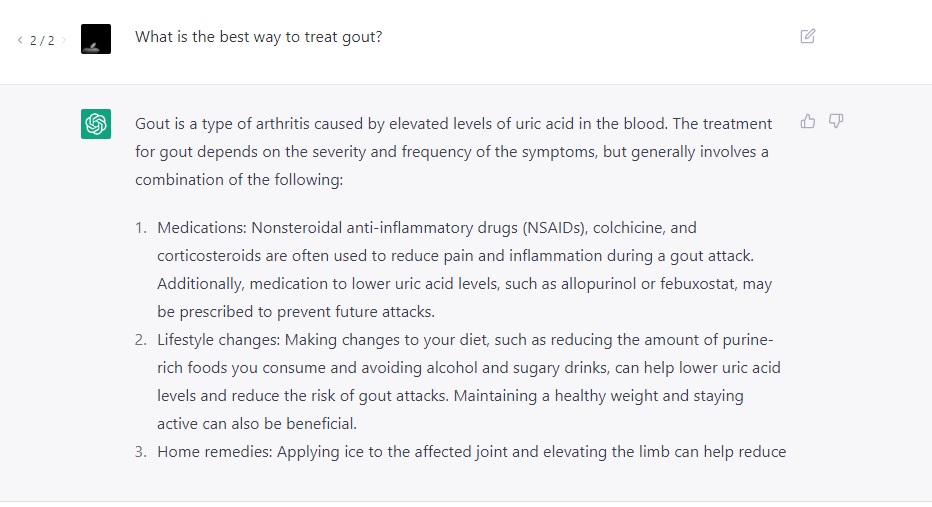The image size is (932, 507).
Task: Go to the next response version
Action: click(x=65, y=41)
